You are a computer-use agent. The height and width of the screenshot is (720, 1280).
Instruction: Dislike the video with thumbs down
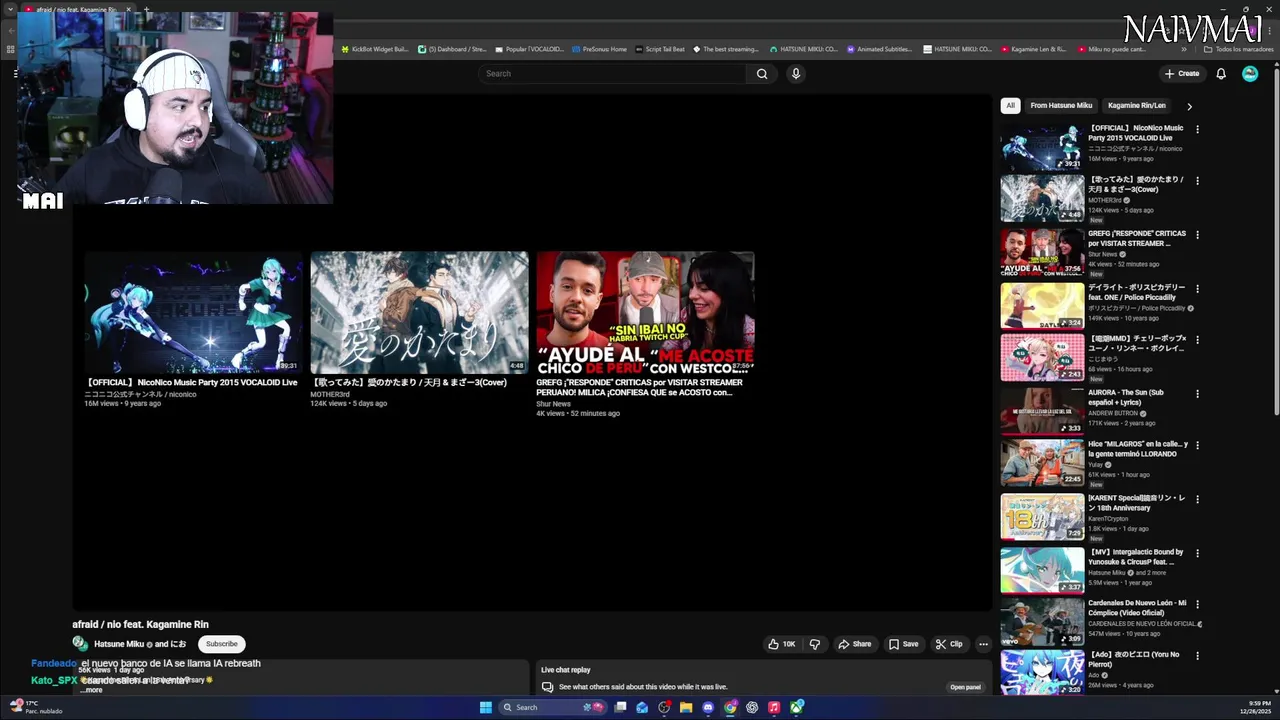814,644
